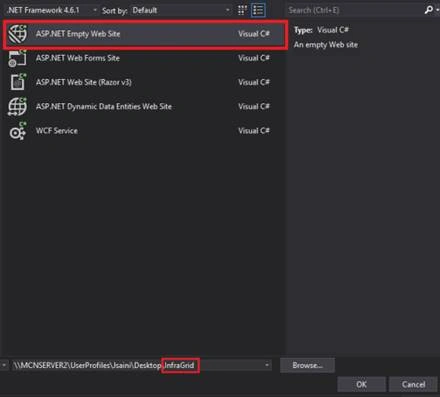Select the 'ASP.NET Web Forms Site' template name

click(x=78, y=58)
